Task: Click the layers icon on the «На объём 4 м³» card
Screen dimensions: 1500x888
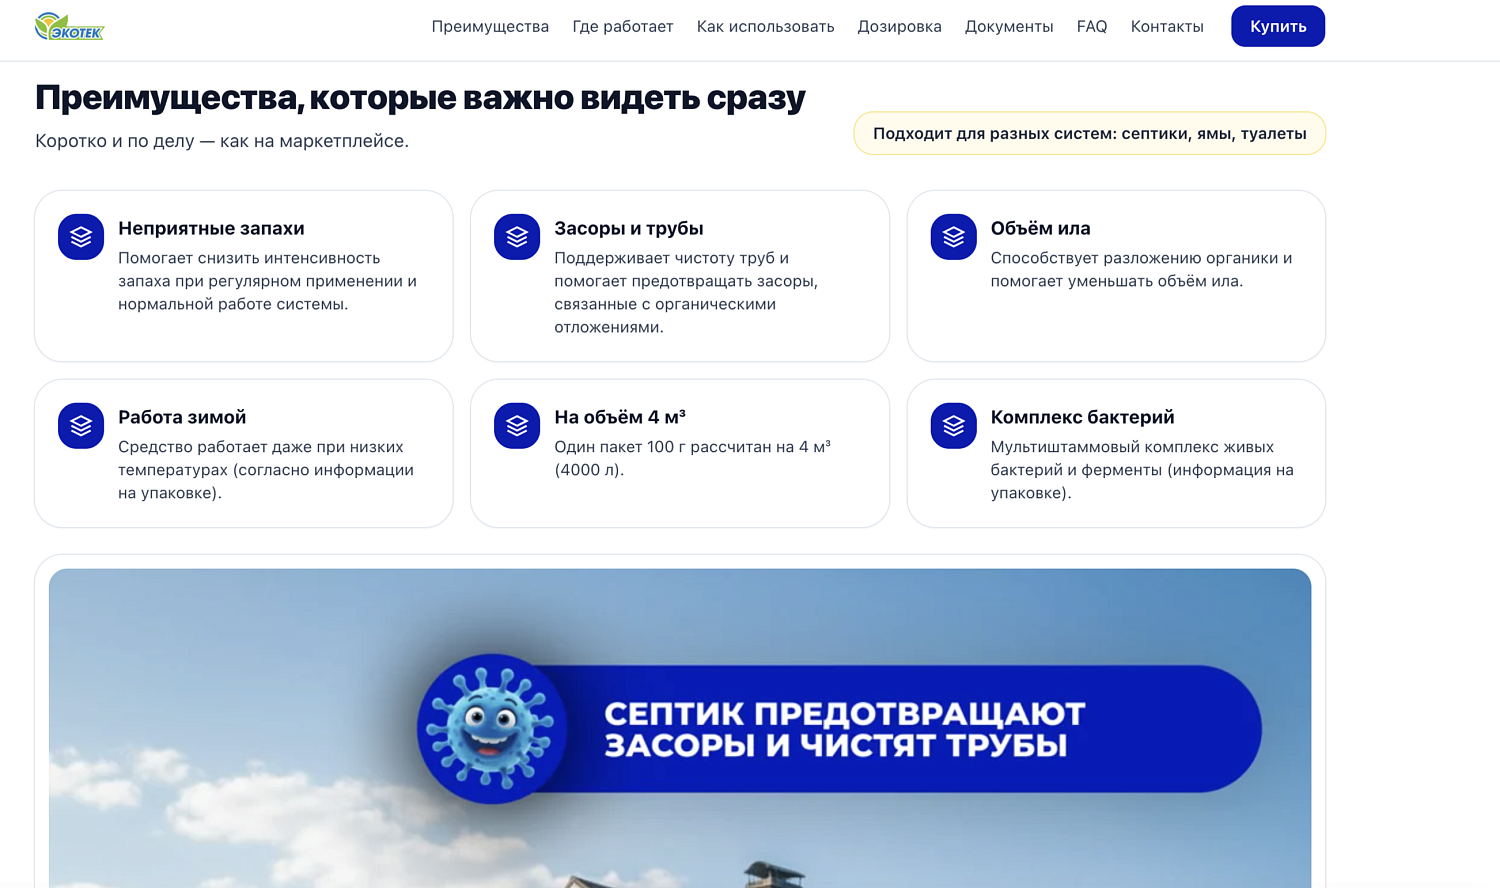Action: click(x=516, y=425)
